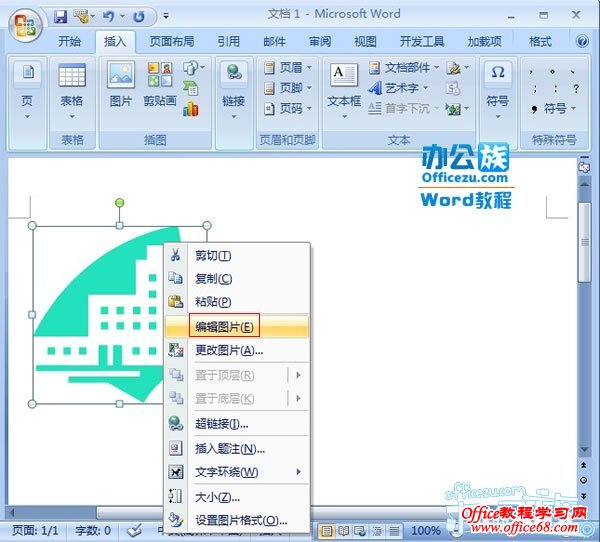The width and height of the screenshot is (600, 542).
Task: Open the Office button menu
Action: [25, 25]
